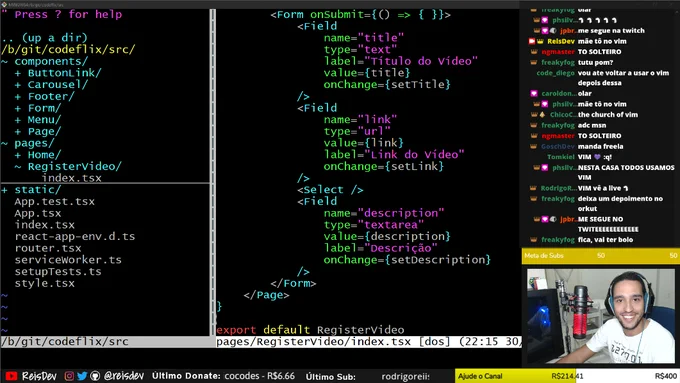Screen dimensions: 680x383
Task: Click the name="title" attribute line
Action: click(364, 38)
